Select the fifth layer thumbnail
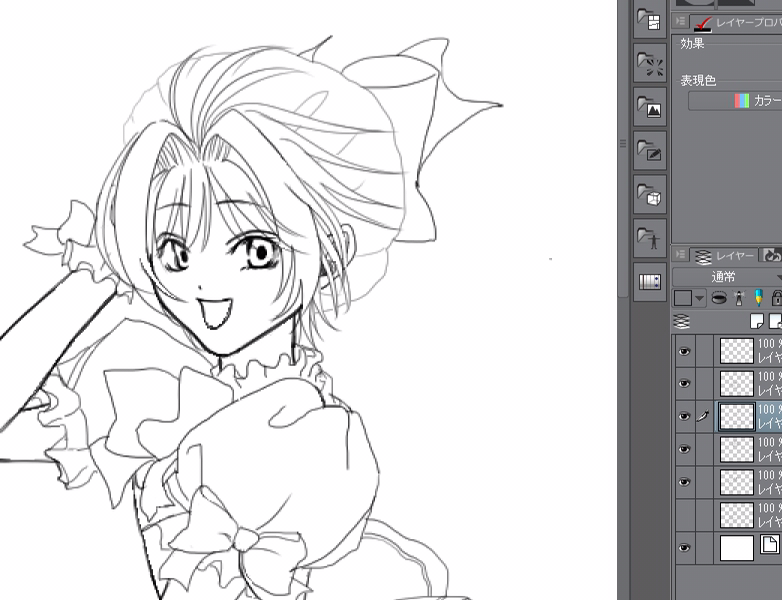Viewport: 782px width, 600px height. click(737, 482)
